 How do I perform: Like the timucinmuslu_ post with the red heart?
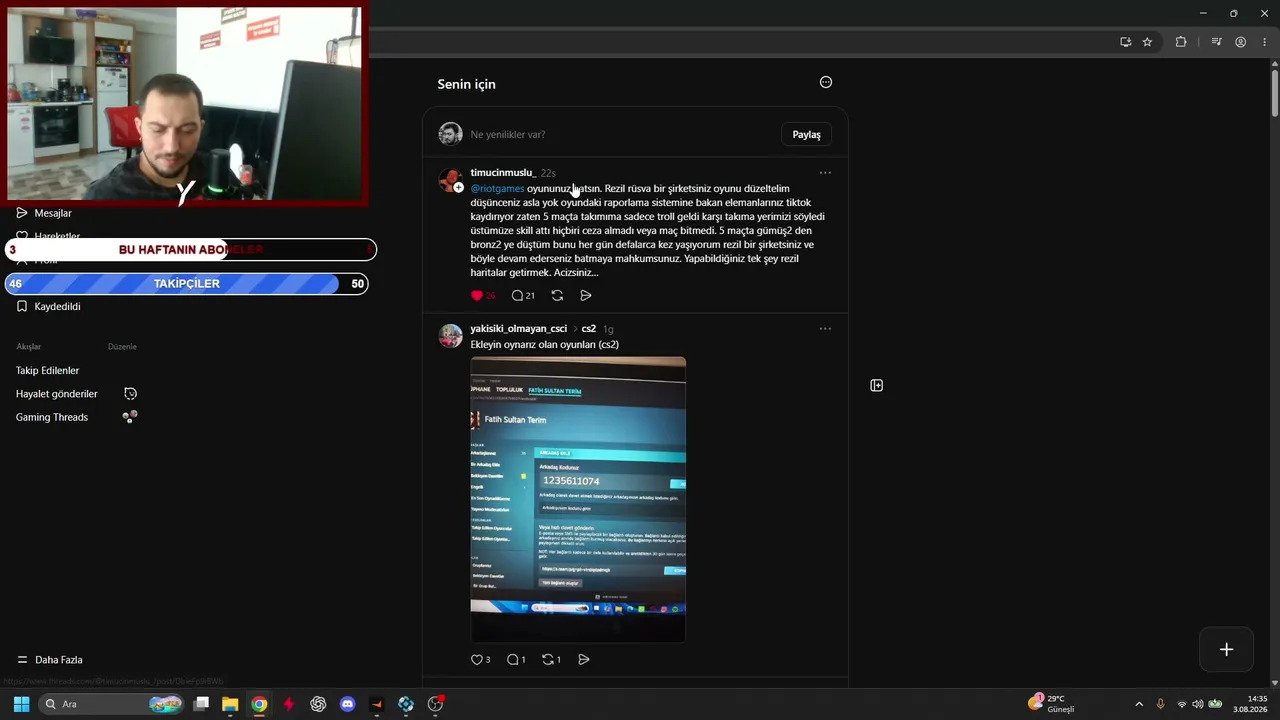click(477, 296)
